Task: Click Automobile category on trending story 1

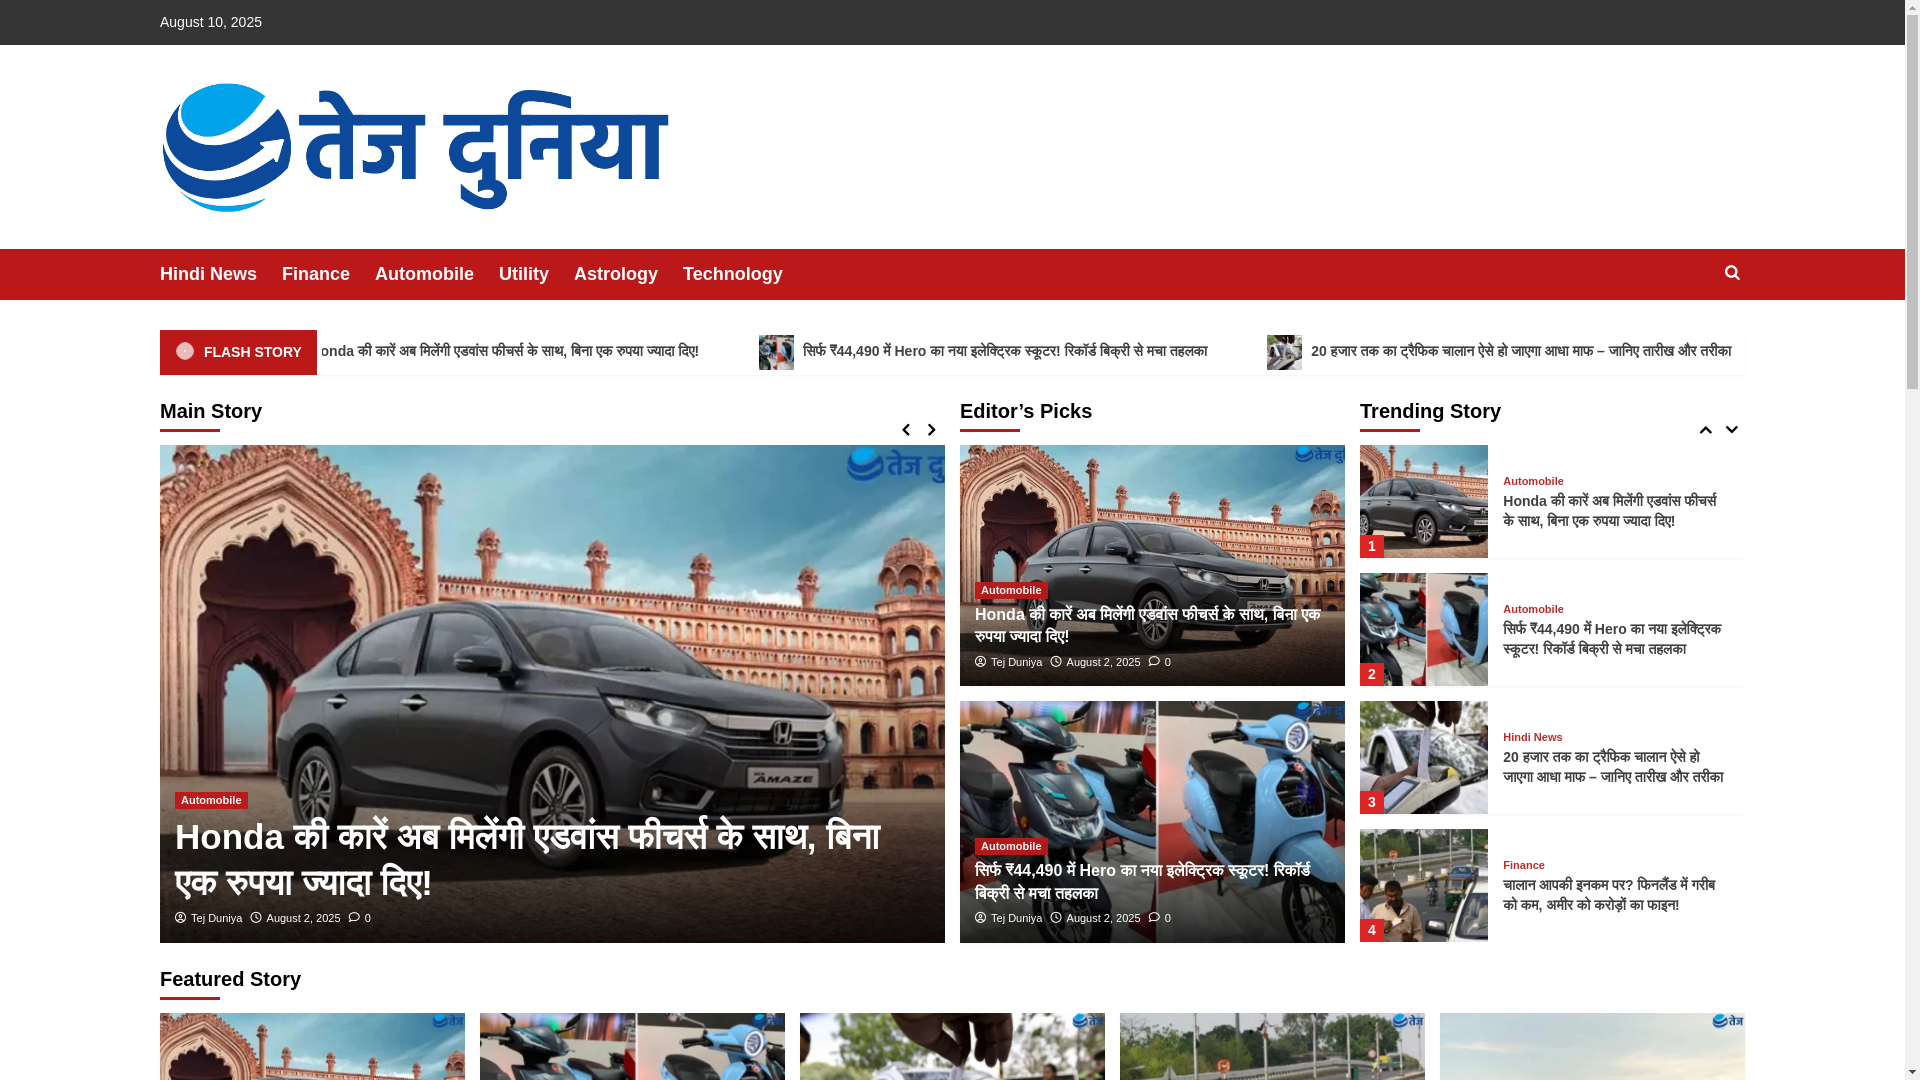Action: point(1533,481)
